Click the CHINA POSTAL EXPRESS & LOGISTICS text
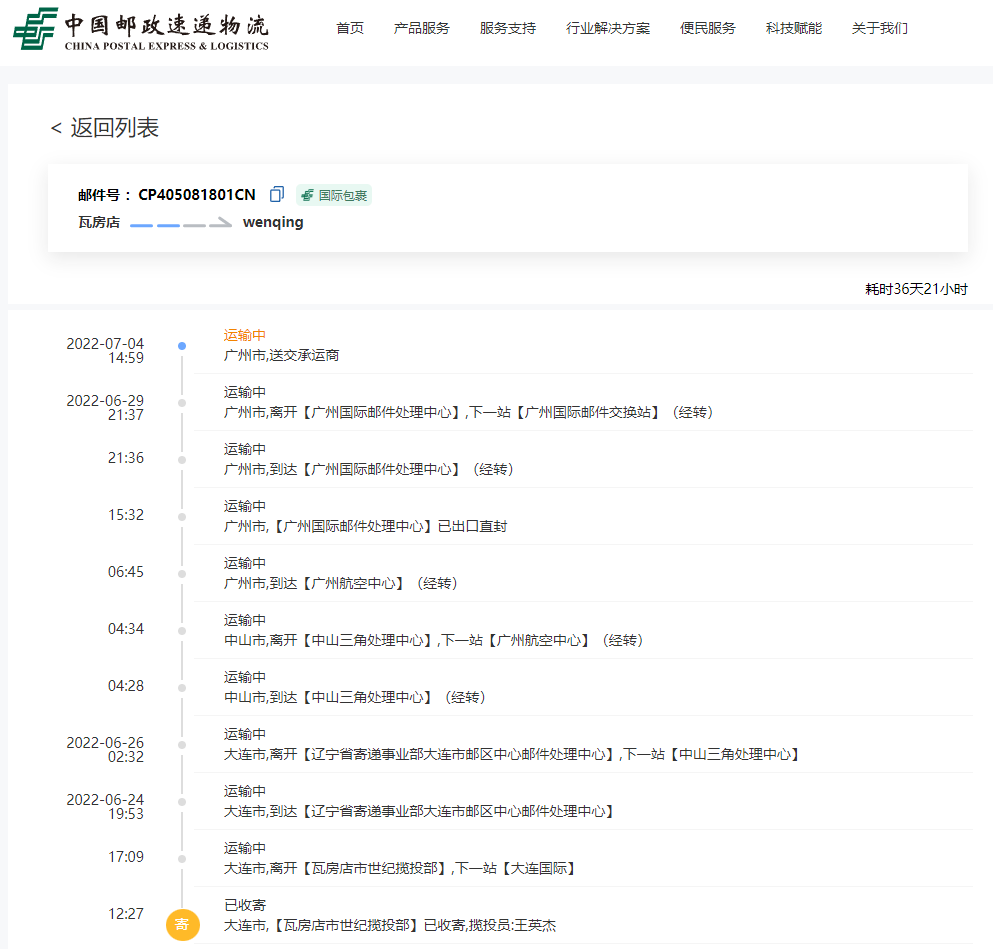This screenshot has width=993, height=949. (x=167, y=46)
